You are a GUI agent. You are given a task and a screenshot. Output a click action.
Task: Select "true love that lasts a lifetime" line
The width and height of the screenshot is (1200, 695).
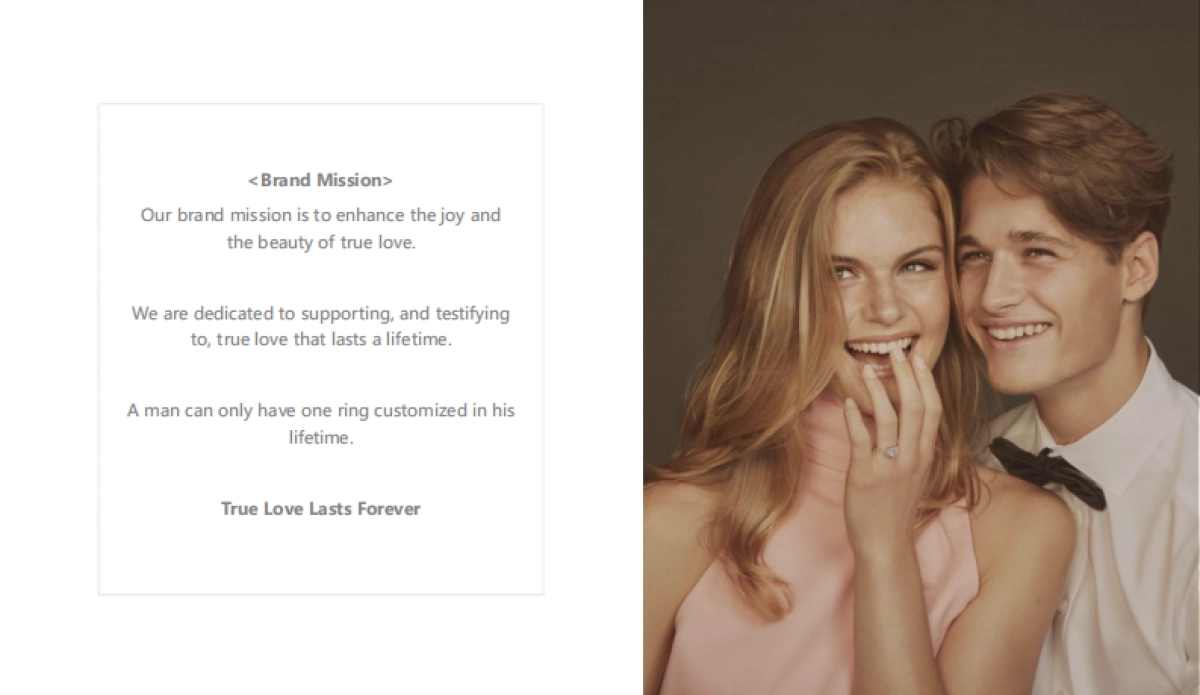point(320,340)
